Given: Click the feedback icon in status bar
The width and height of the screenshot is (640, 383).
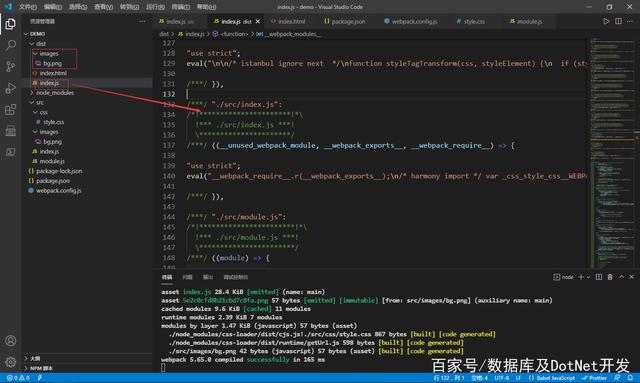Looking at the screenshot, I should 617,378.
